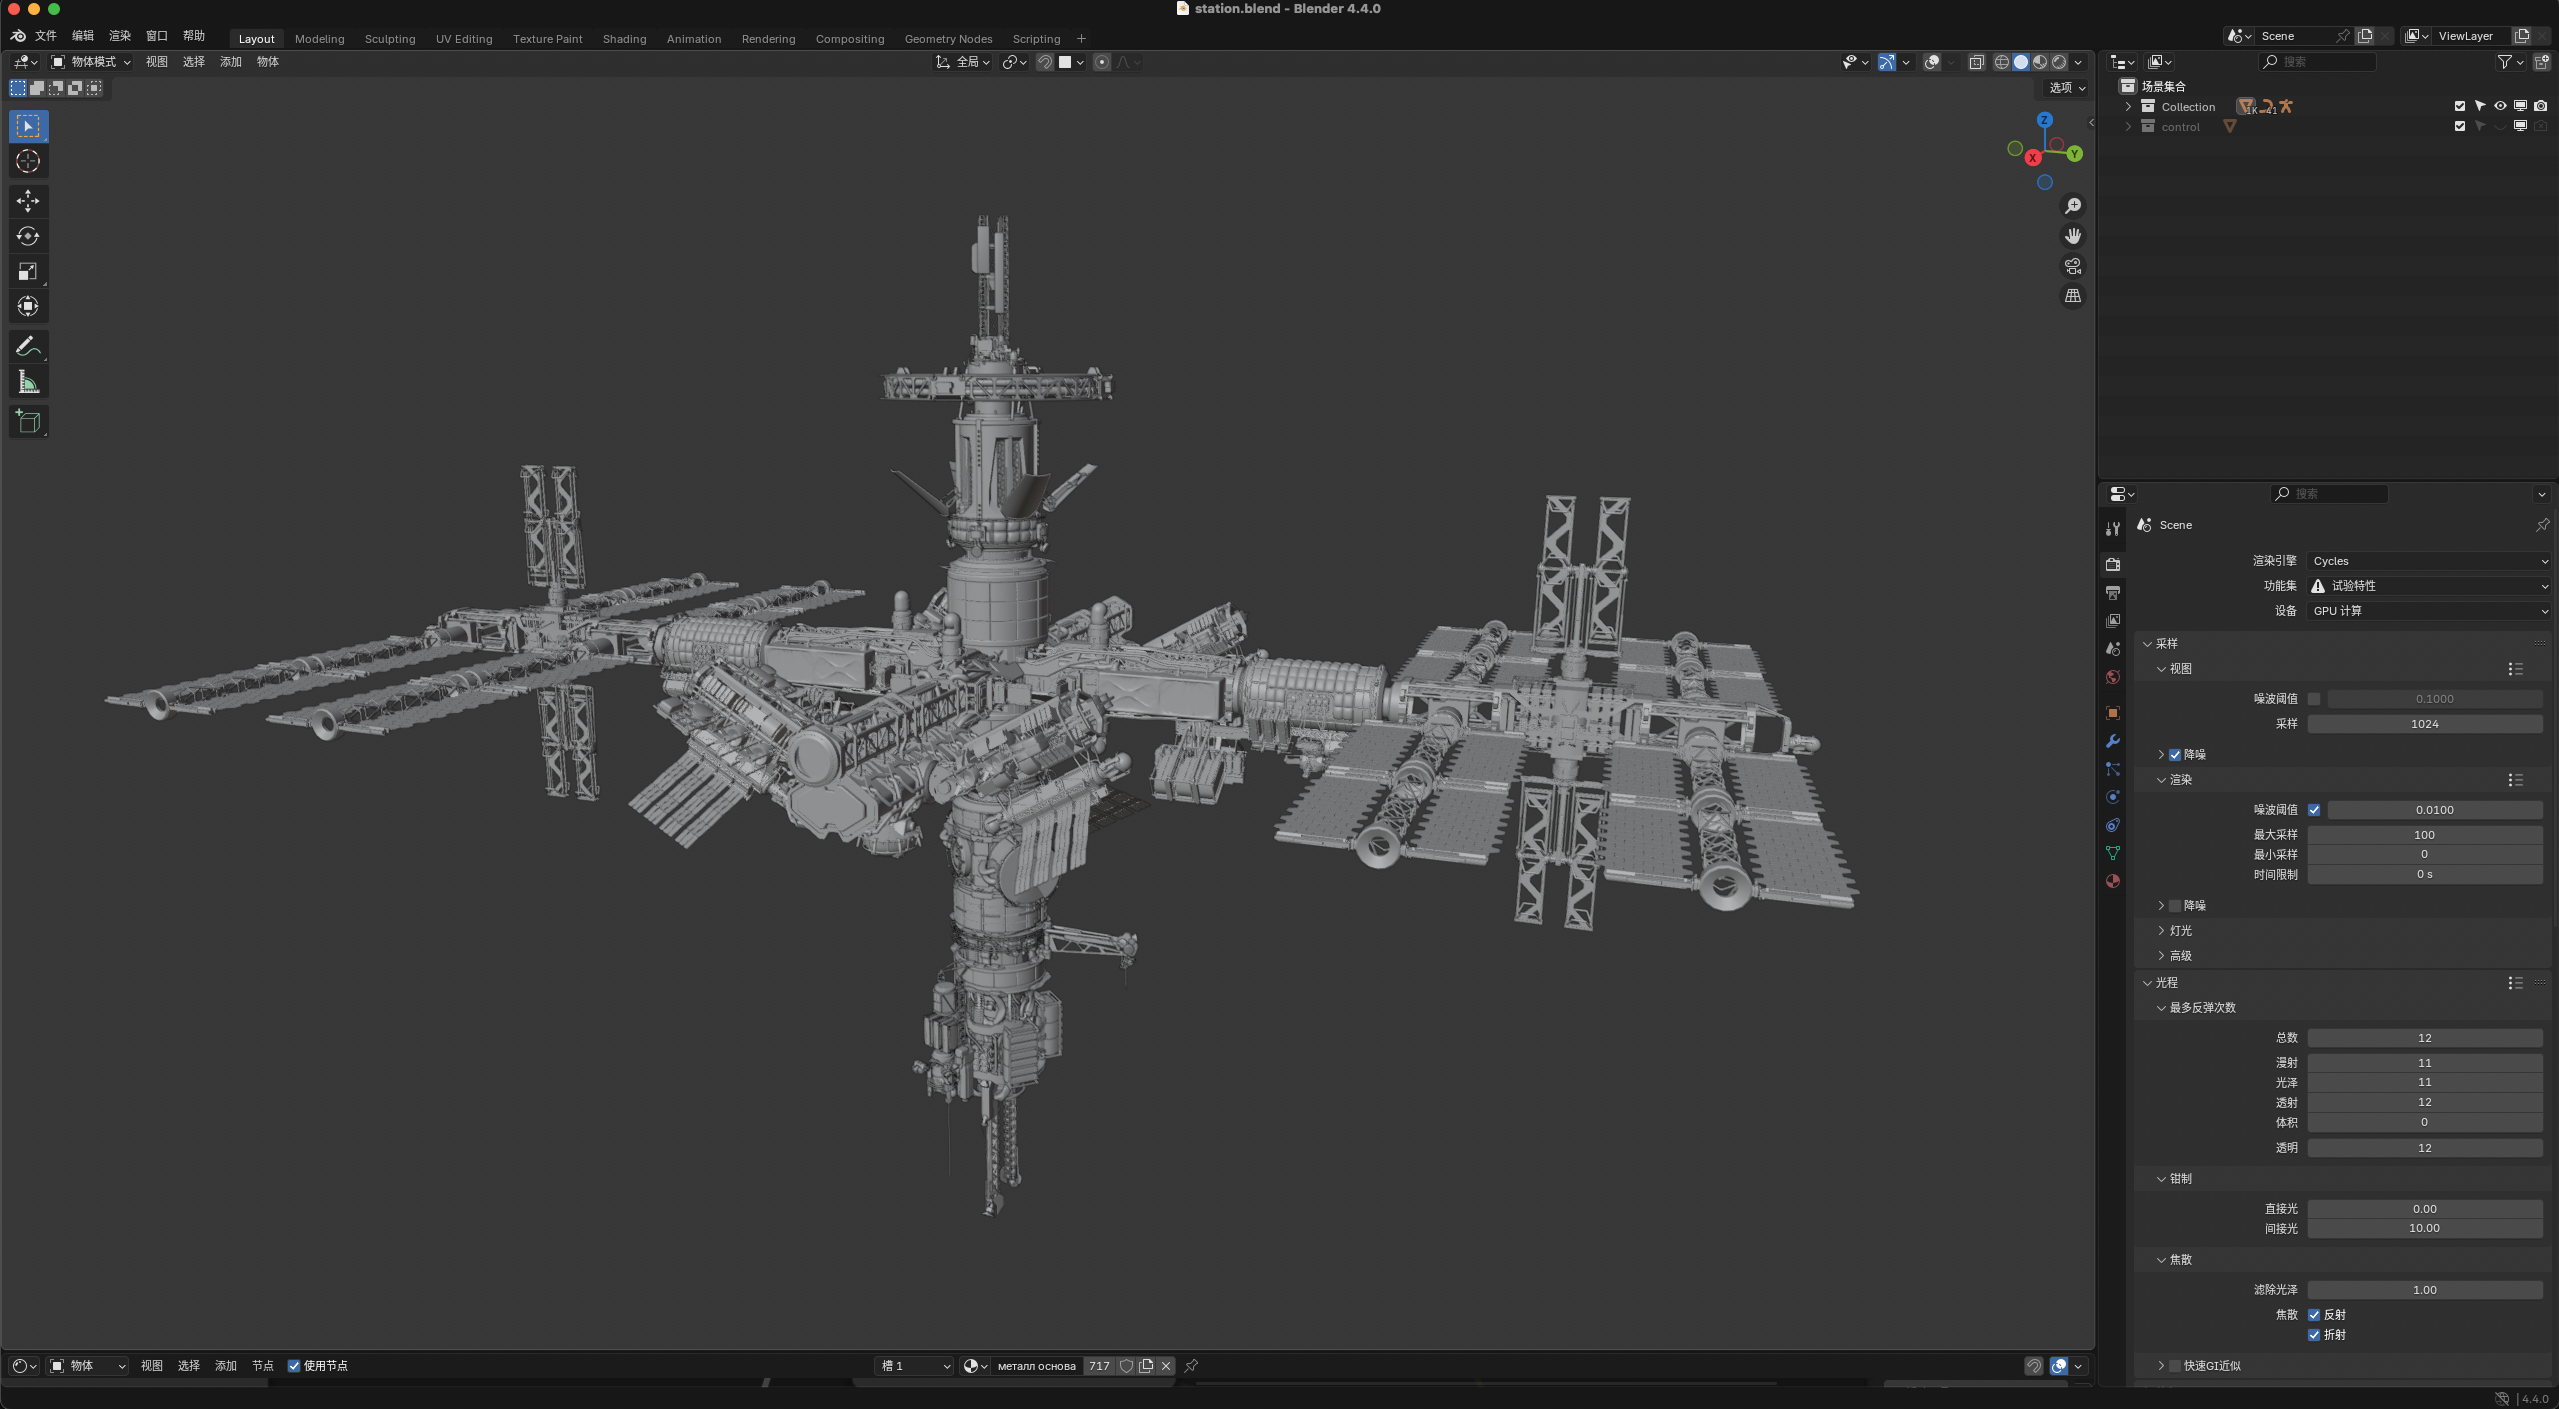The width and height of the screenshot is (2559, 1409).
Task: Expand Collection in the outliner
Action: tap(2128, 106)
